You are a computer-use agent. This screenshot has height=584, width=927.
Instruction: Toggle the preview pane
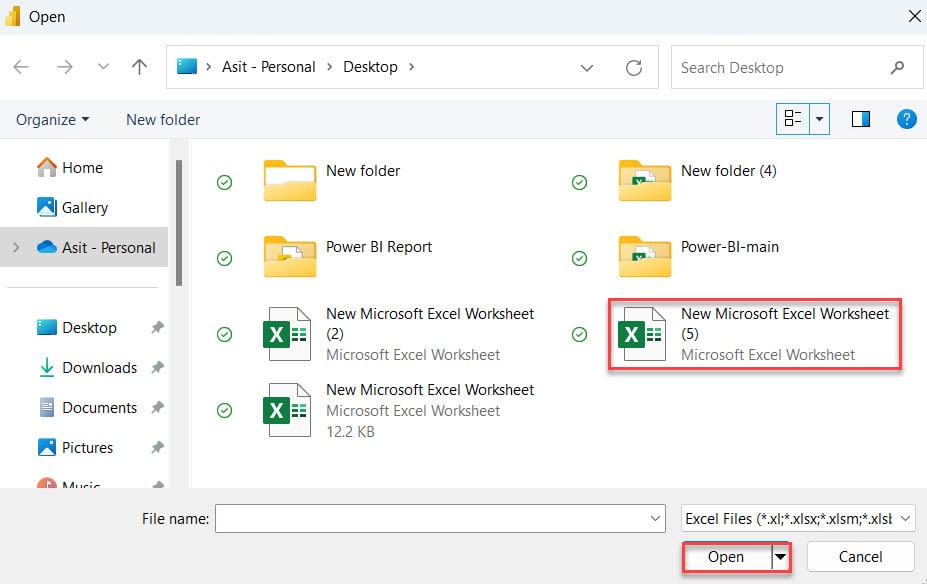pos(861,119)
